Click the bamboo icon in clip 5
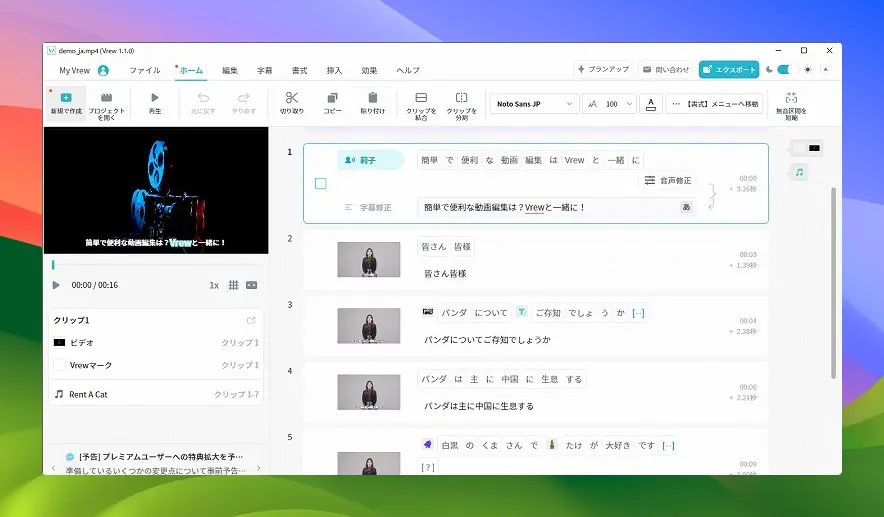 click(552, 444)
